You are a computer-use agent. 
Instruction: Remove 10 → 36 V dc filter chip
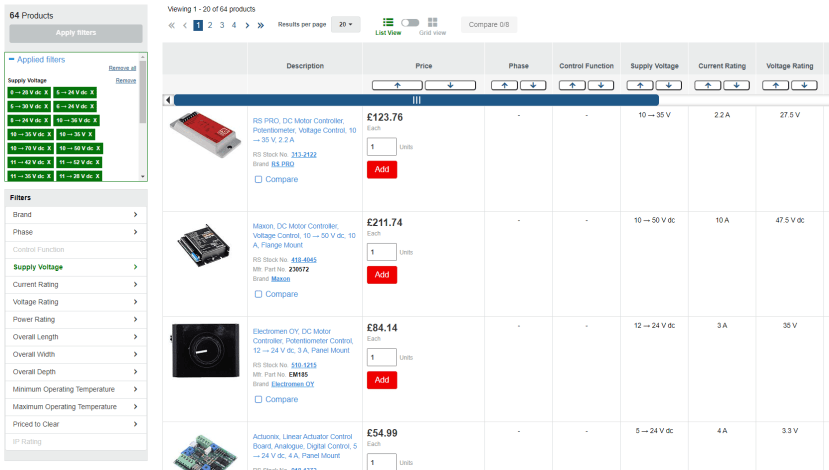[95, 121]
